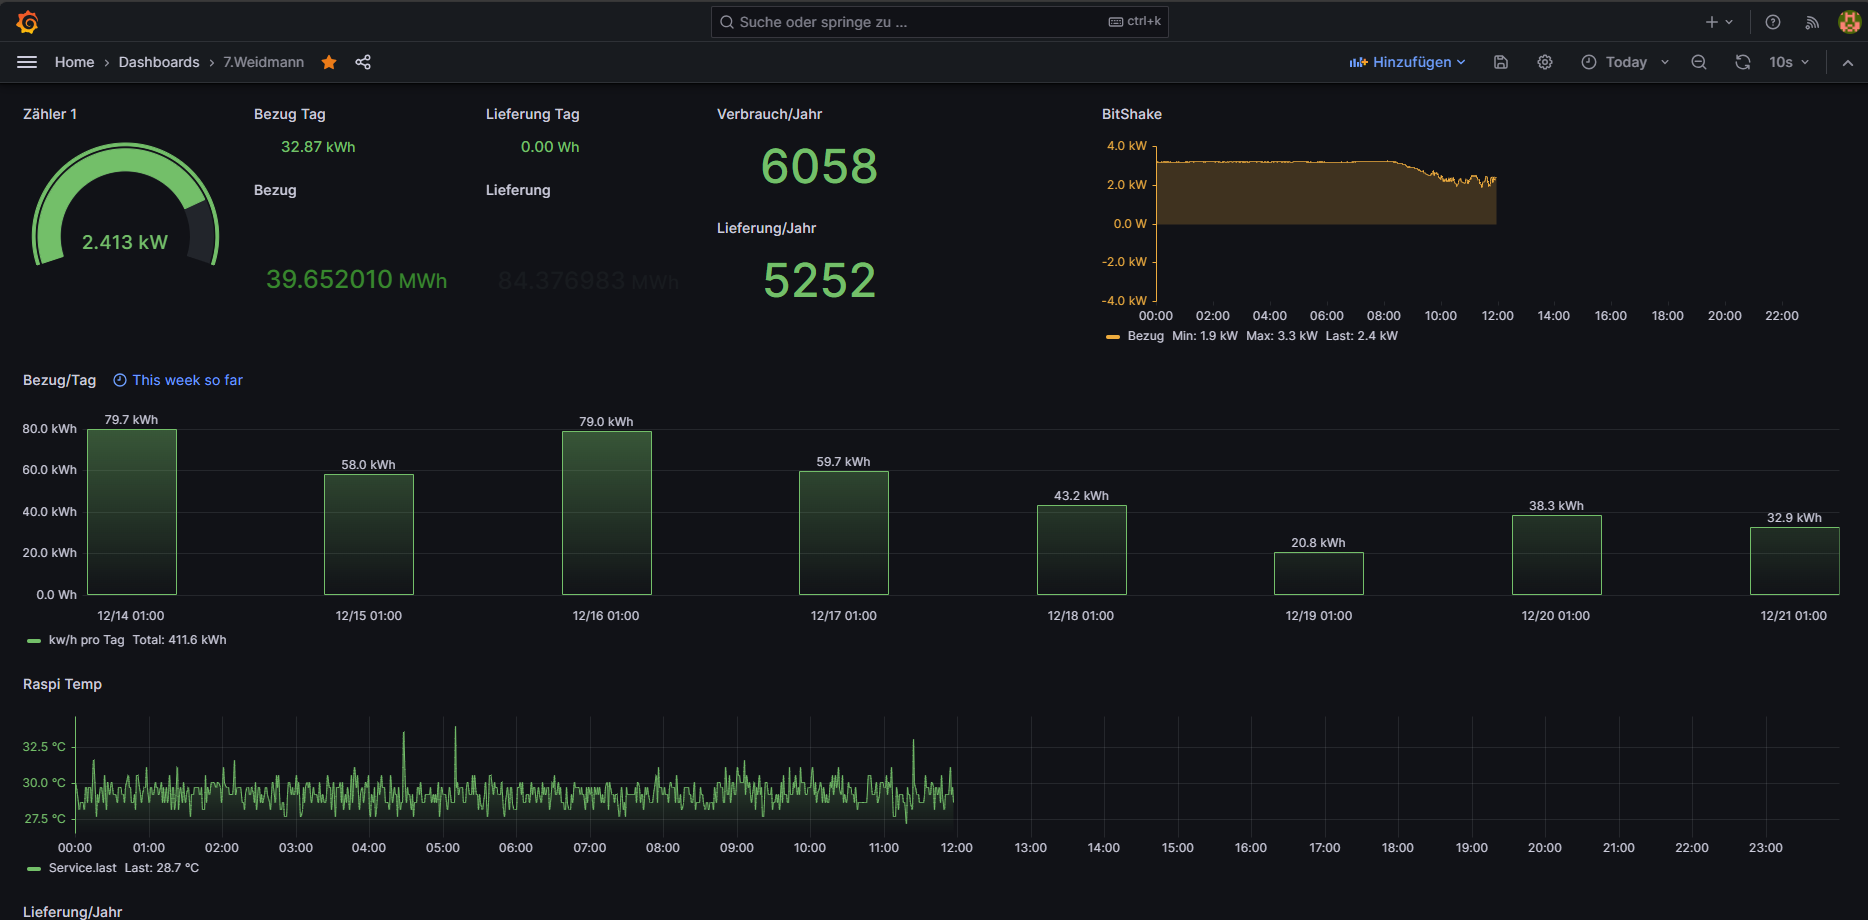Zoom out the time range
The width and height of the screenshot is (1868, 920).
pos(1699,62)
